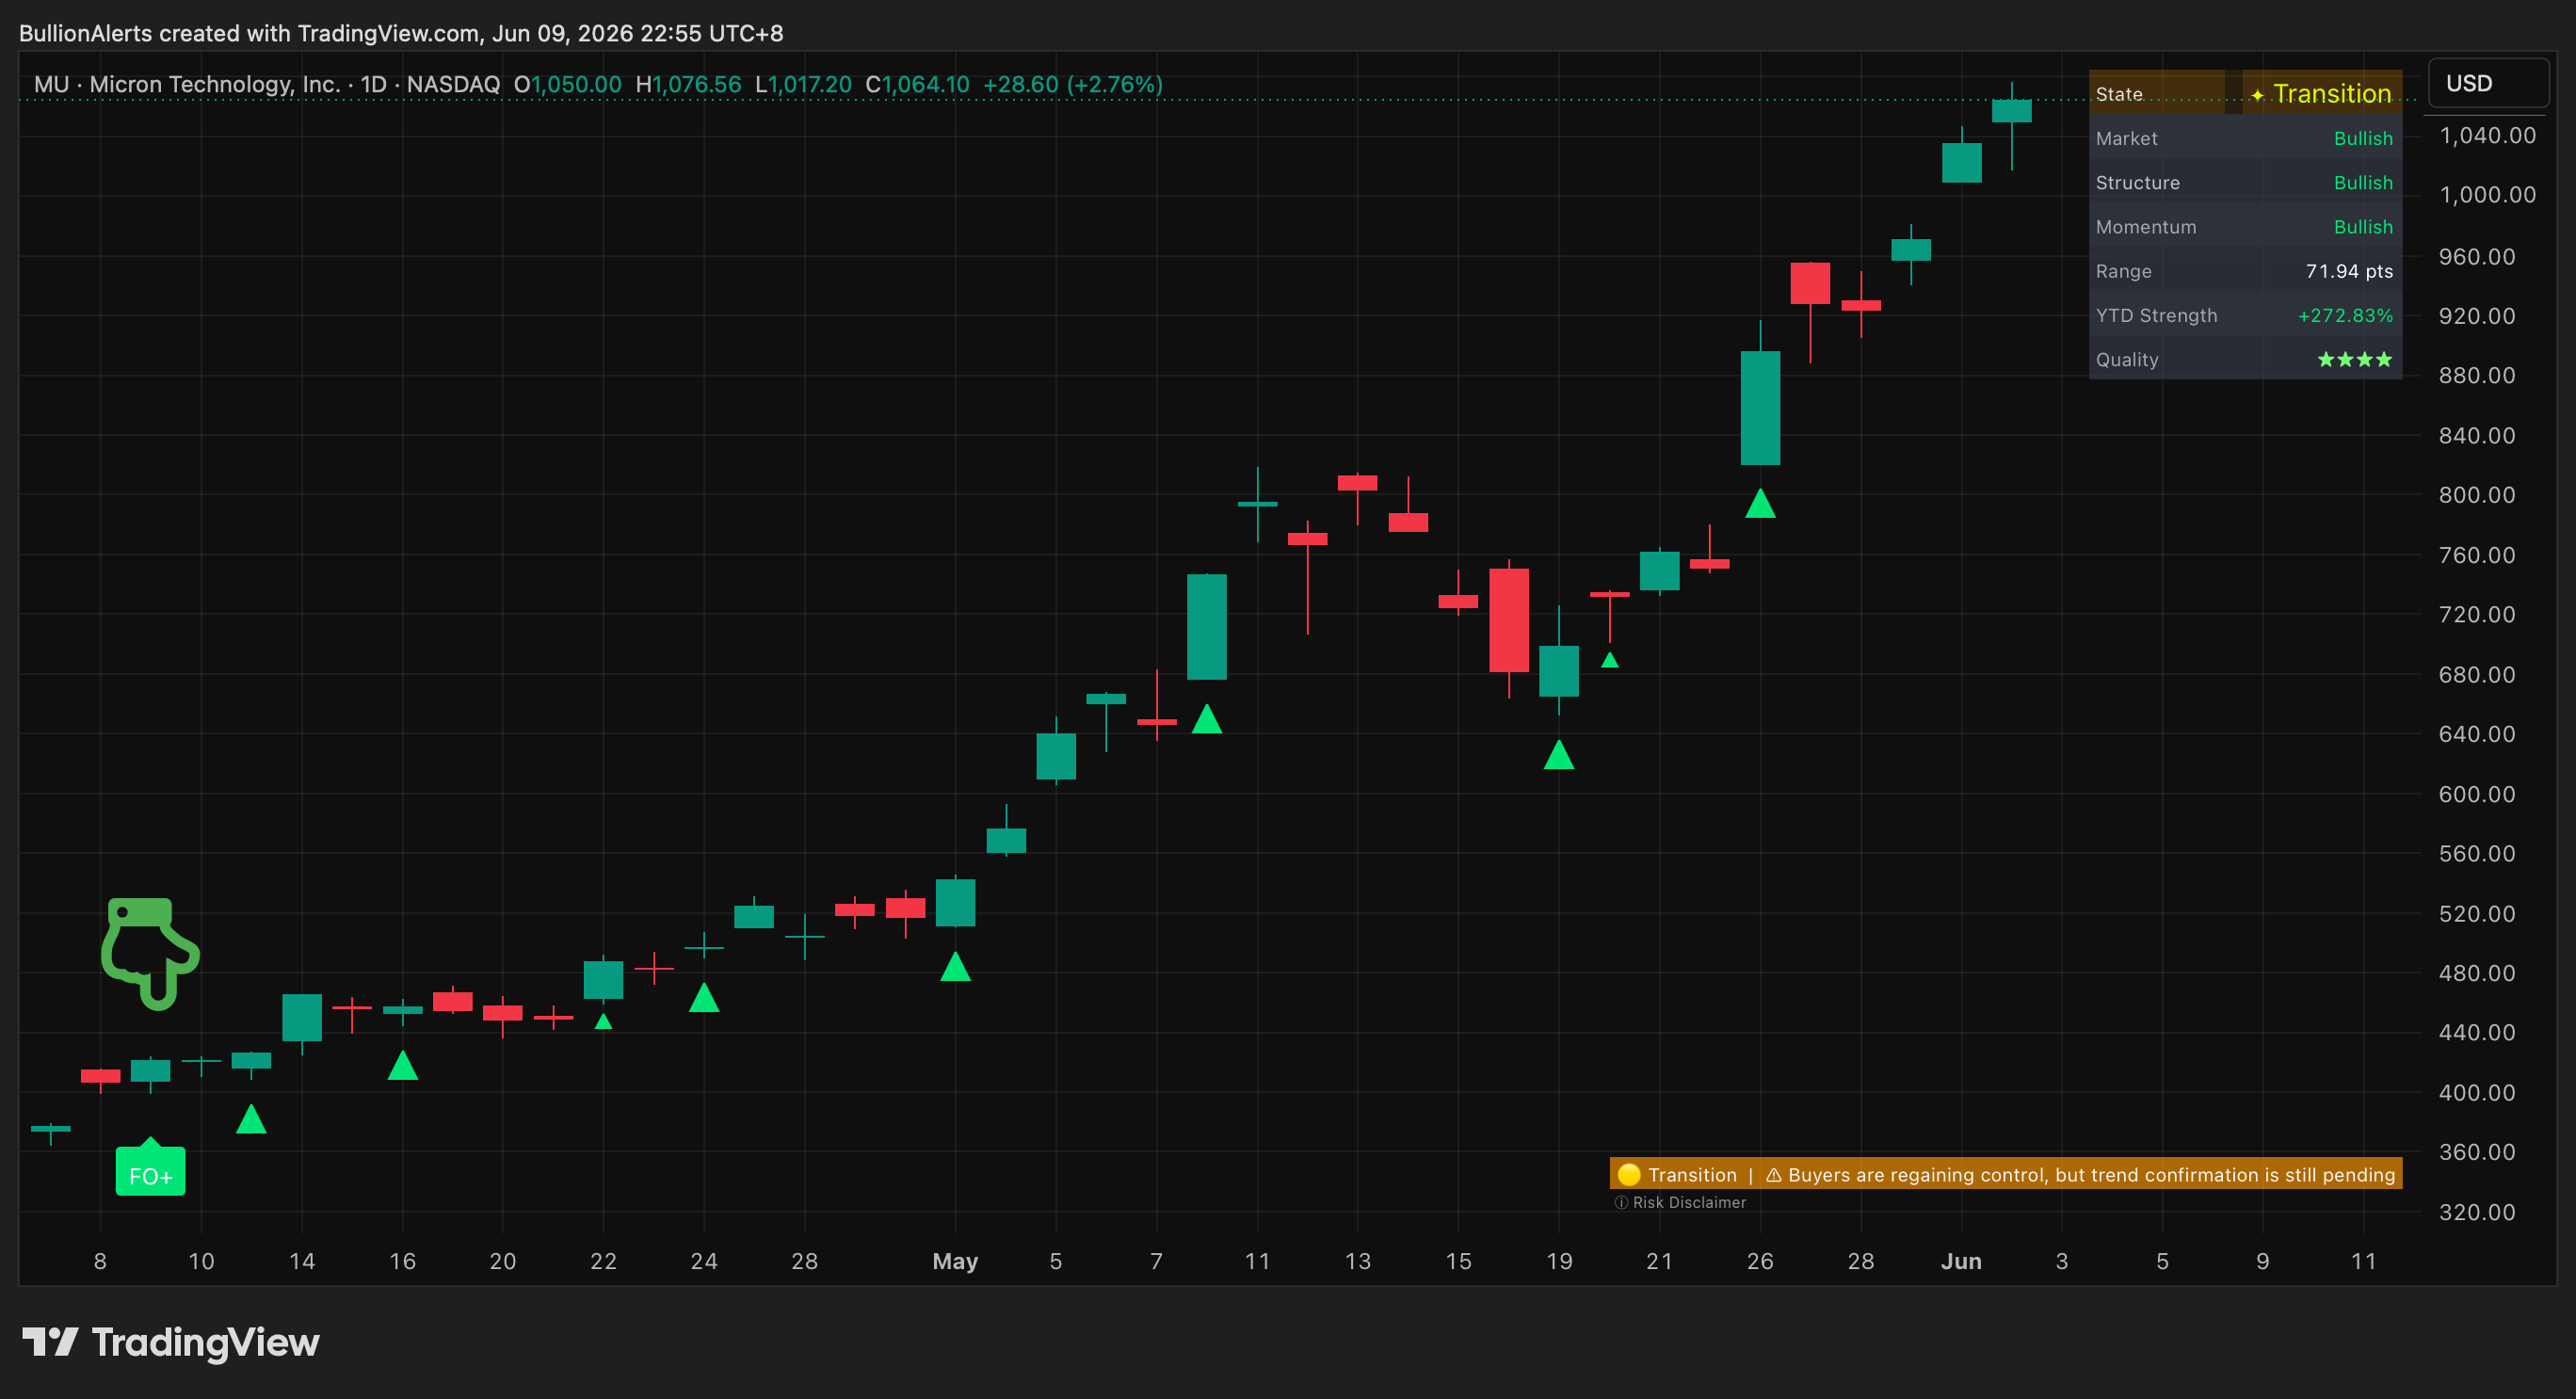The image size is (2576, 1399).
Task: Click the Risk Disclaimer link
Action: pyautogui.click(x=1689, y=1202)
